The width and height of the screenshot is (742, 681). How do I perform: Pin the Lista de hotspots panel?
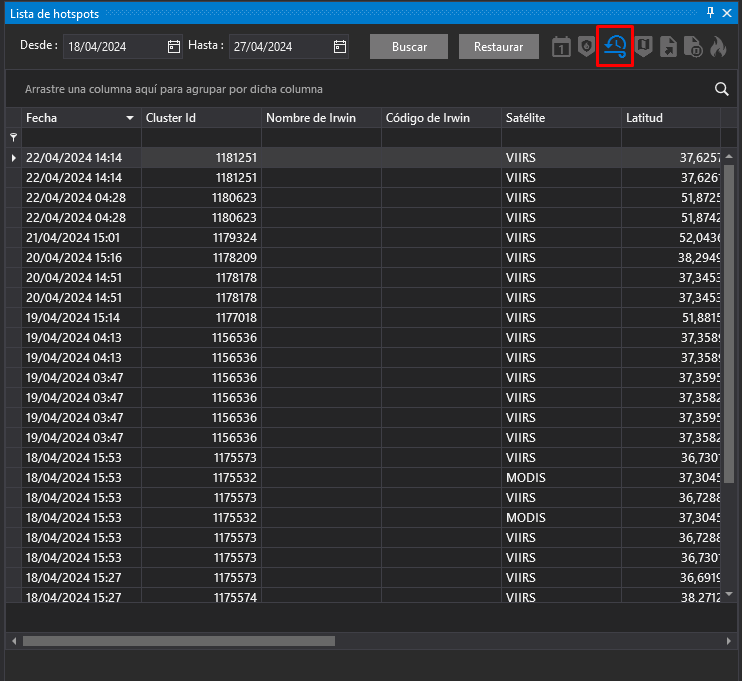pos(711,12)
